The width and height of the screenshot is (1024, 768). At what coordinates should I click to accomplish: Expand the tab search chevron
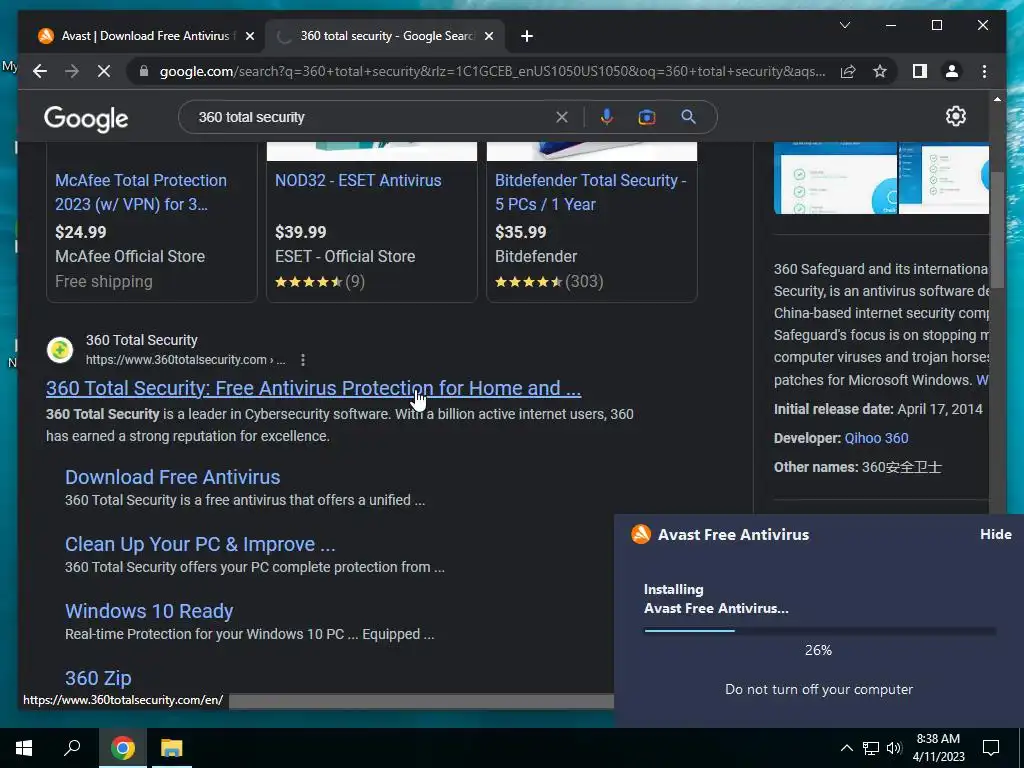[844, 25]
